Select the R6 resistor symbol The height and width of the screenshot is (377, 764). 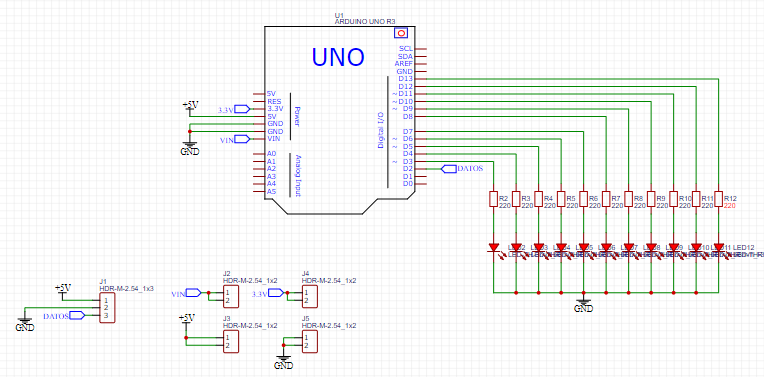pos(583,199)
